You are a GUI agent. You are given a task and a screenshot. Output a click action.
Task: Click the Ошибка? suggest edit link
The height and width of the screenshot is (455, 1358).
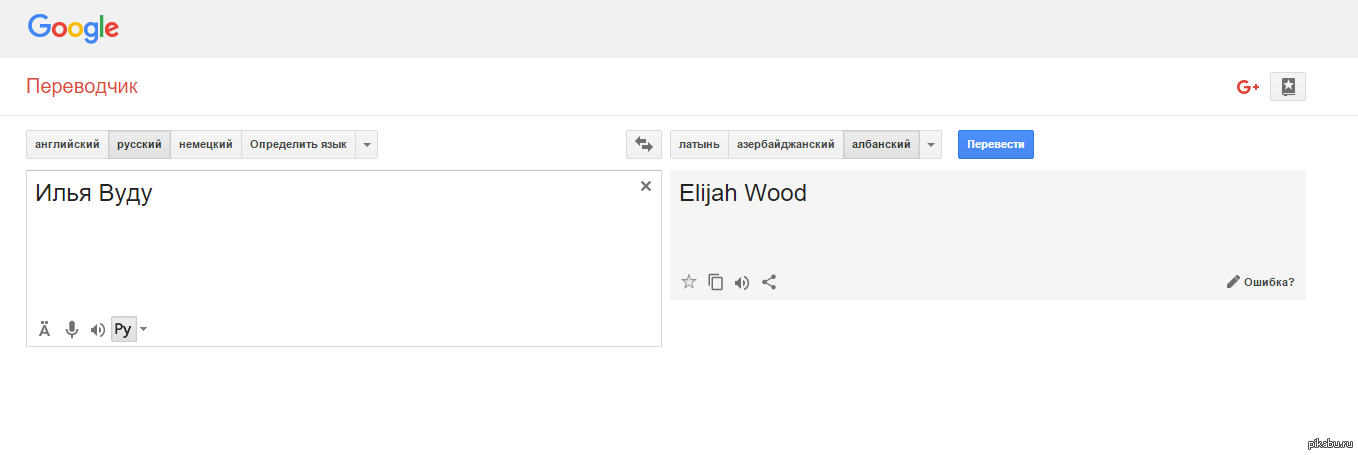(1260, 282)
